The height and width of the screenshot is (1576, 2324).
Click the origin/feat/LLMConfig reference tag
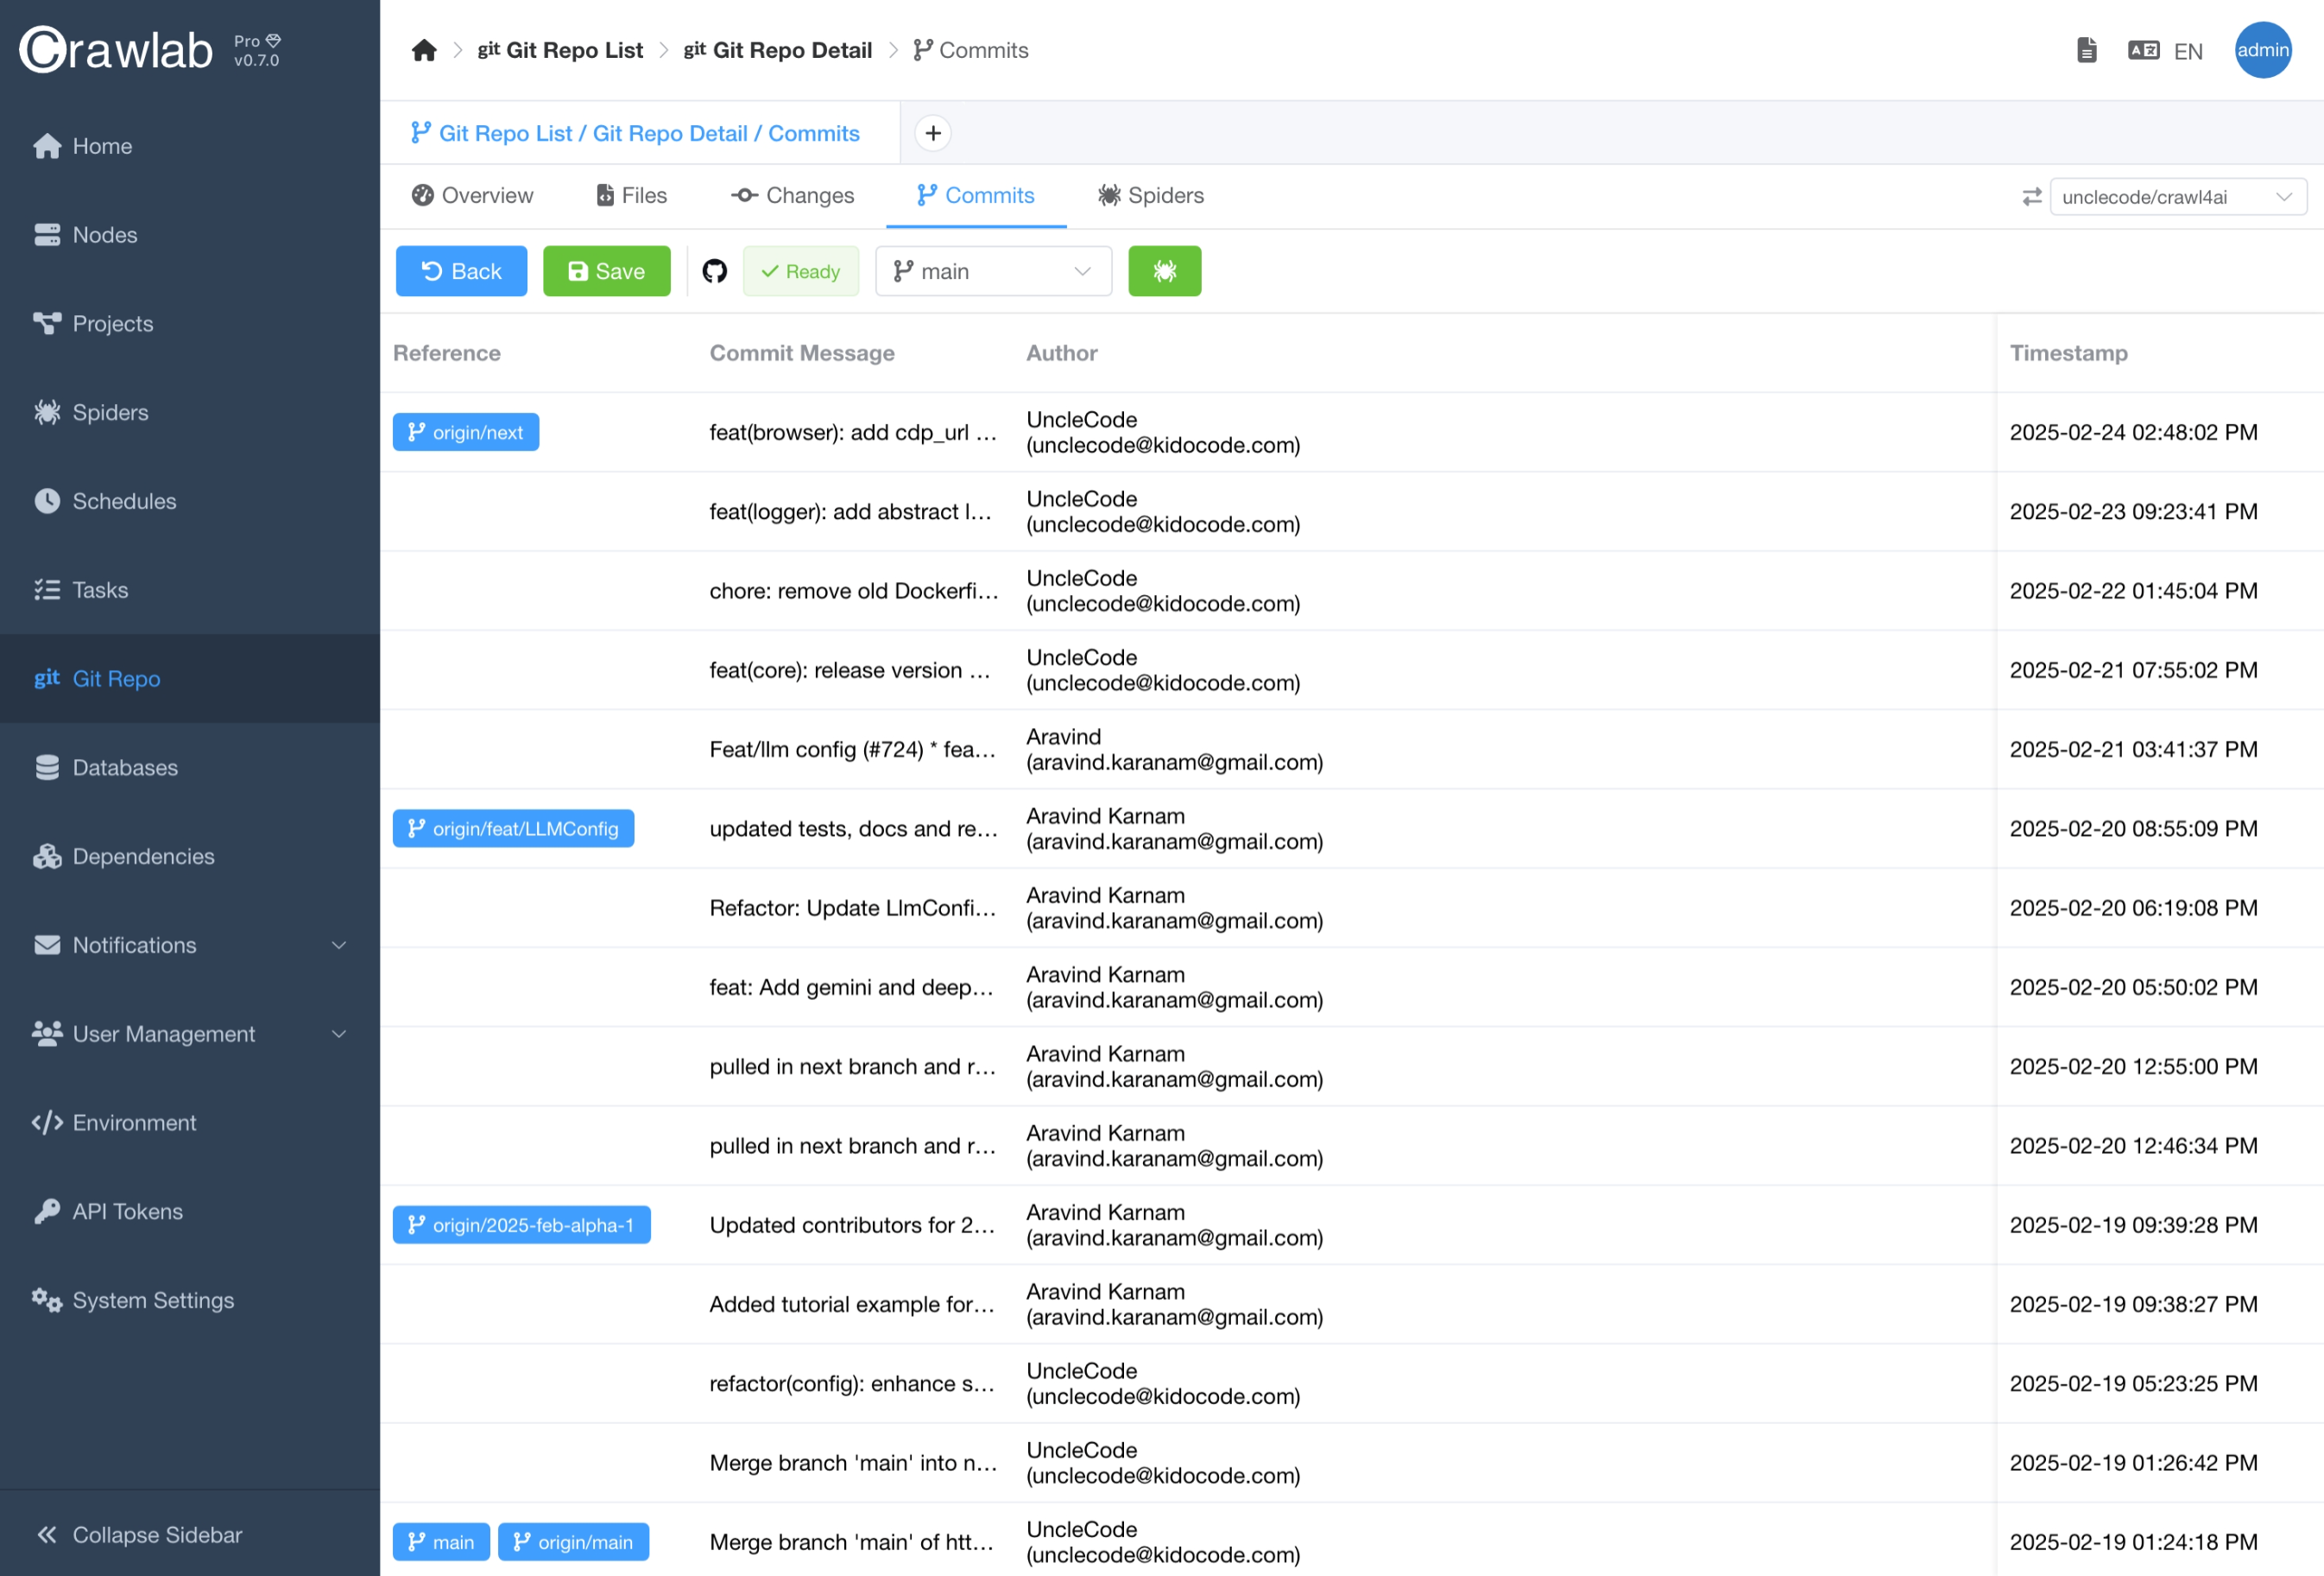pos(513,828)
